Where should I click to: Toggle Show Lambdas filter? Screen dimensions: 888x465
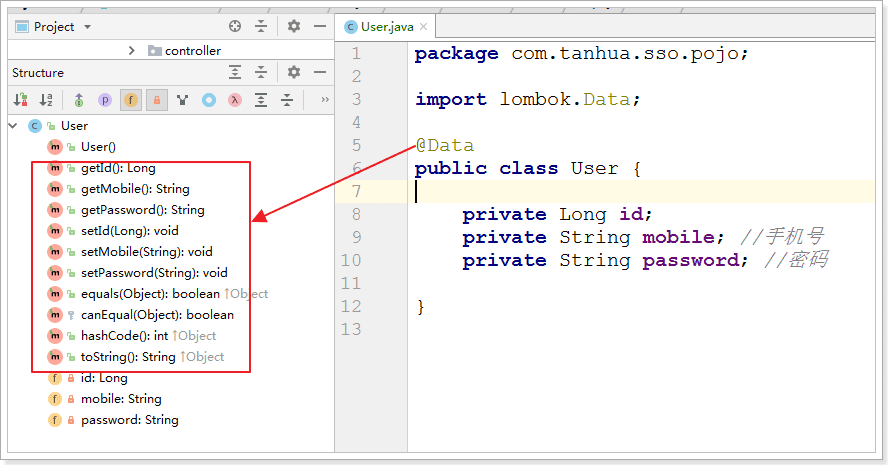[x=235, y=100]
